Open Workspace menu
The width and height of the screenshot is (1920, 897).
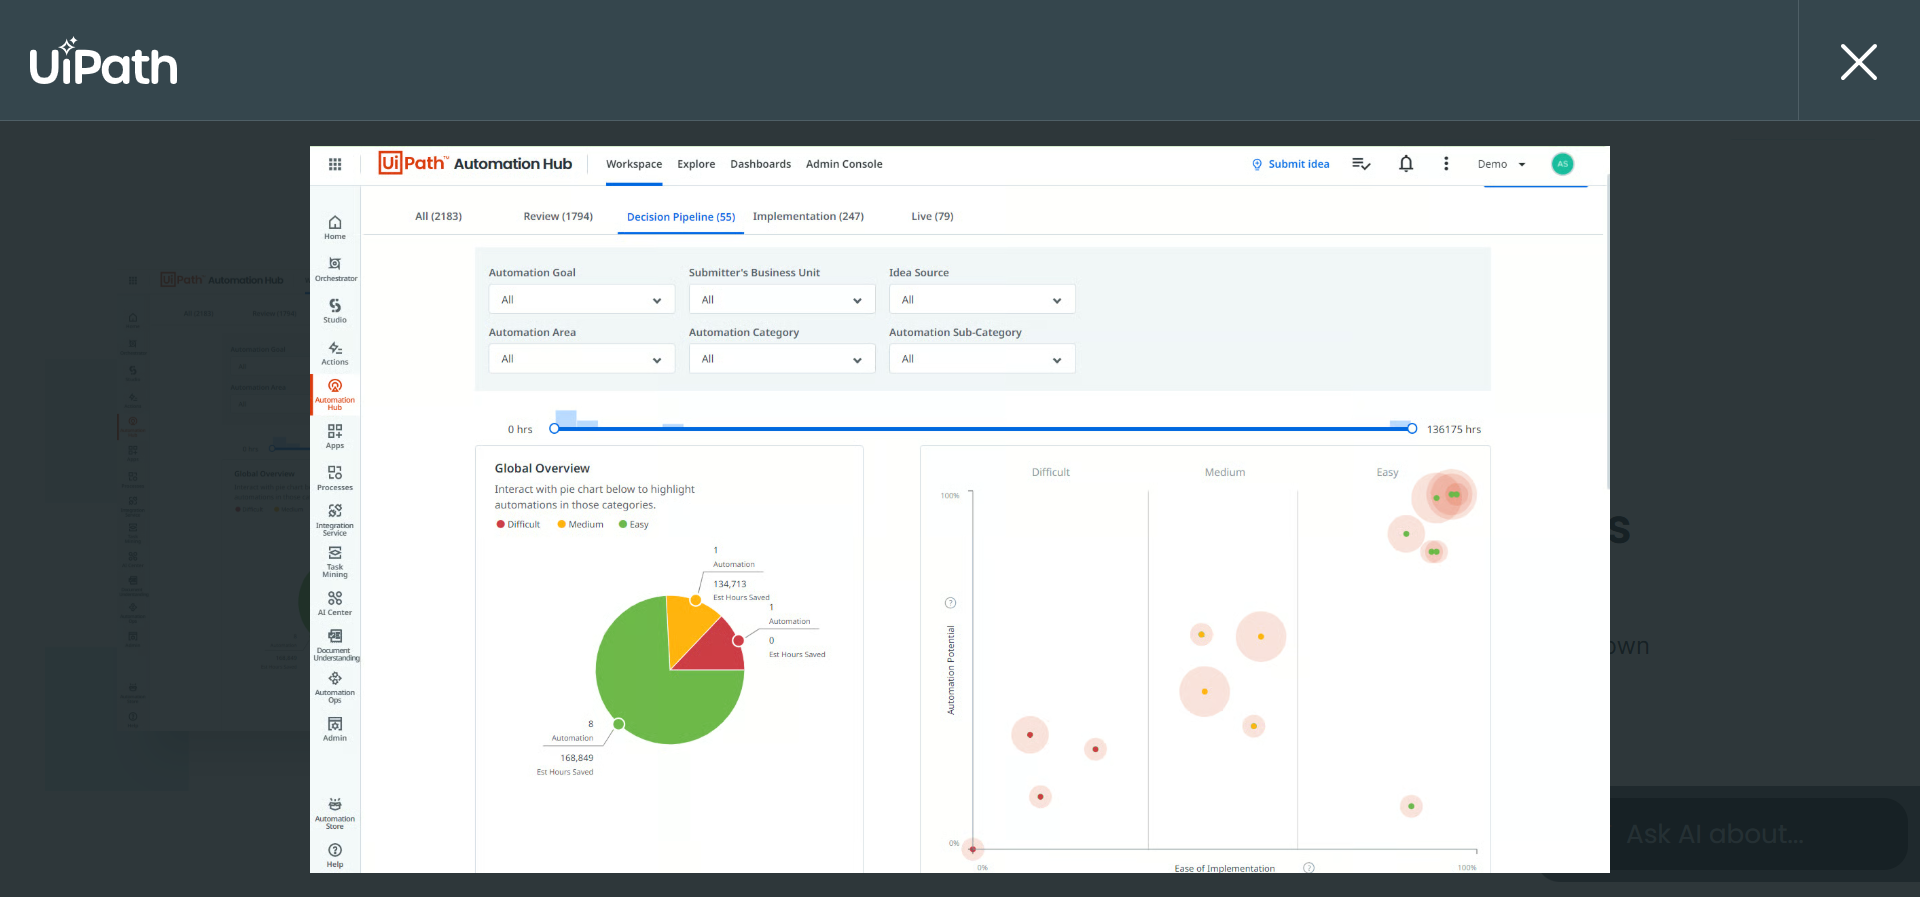click(634, 164)
